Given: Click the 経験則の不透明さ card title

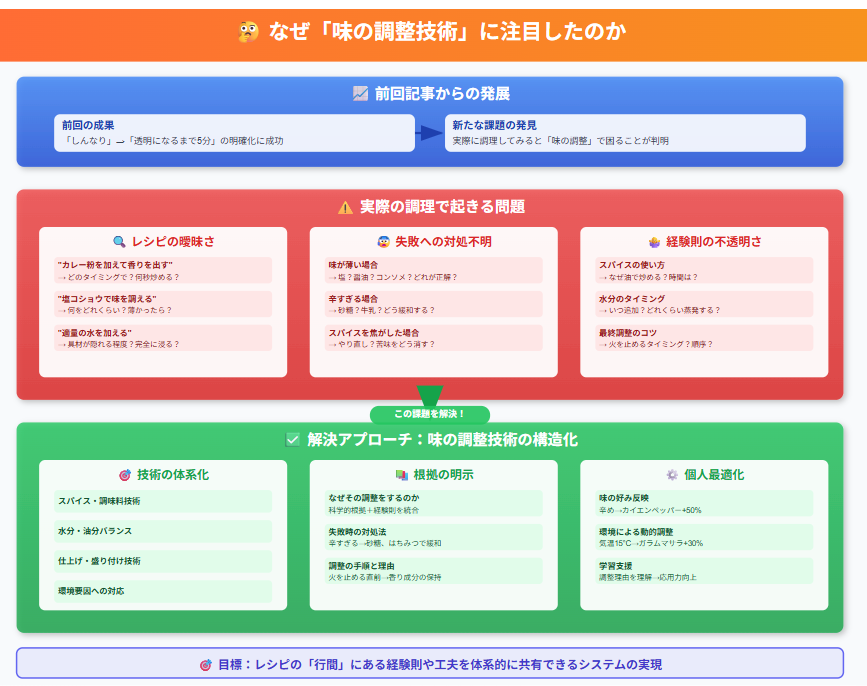Looking at the screenshot, I should pos(714,242).
